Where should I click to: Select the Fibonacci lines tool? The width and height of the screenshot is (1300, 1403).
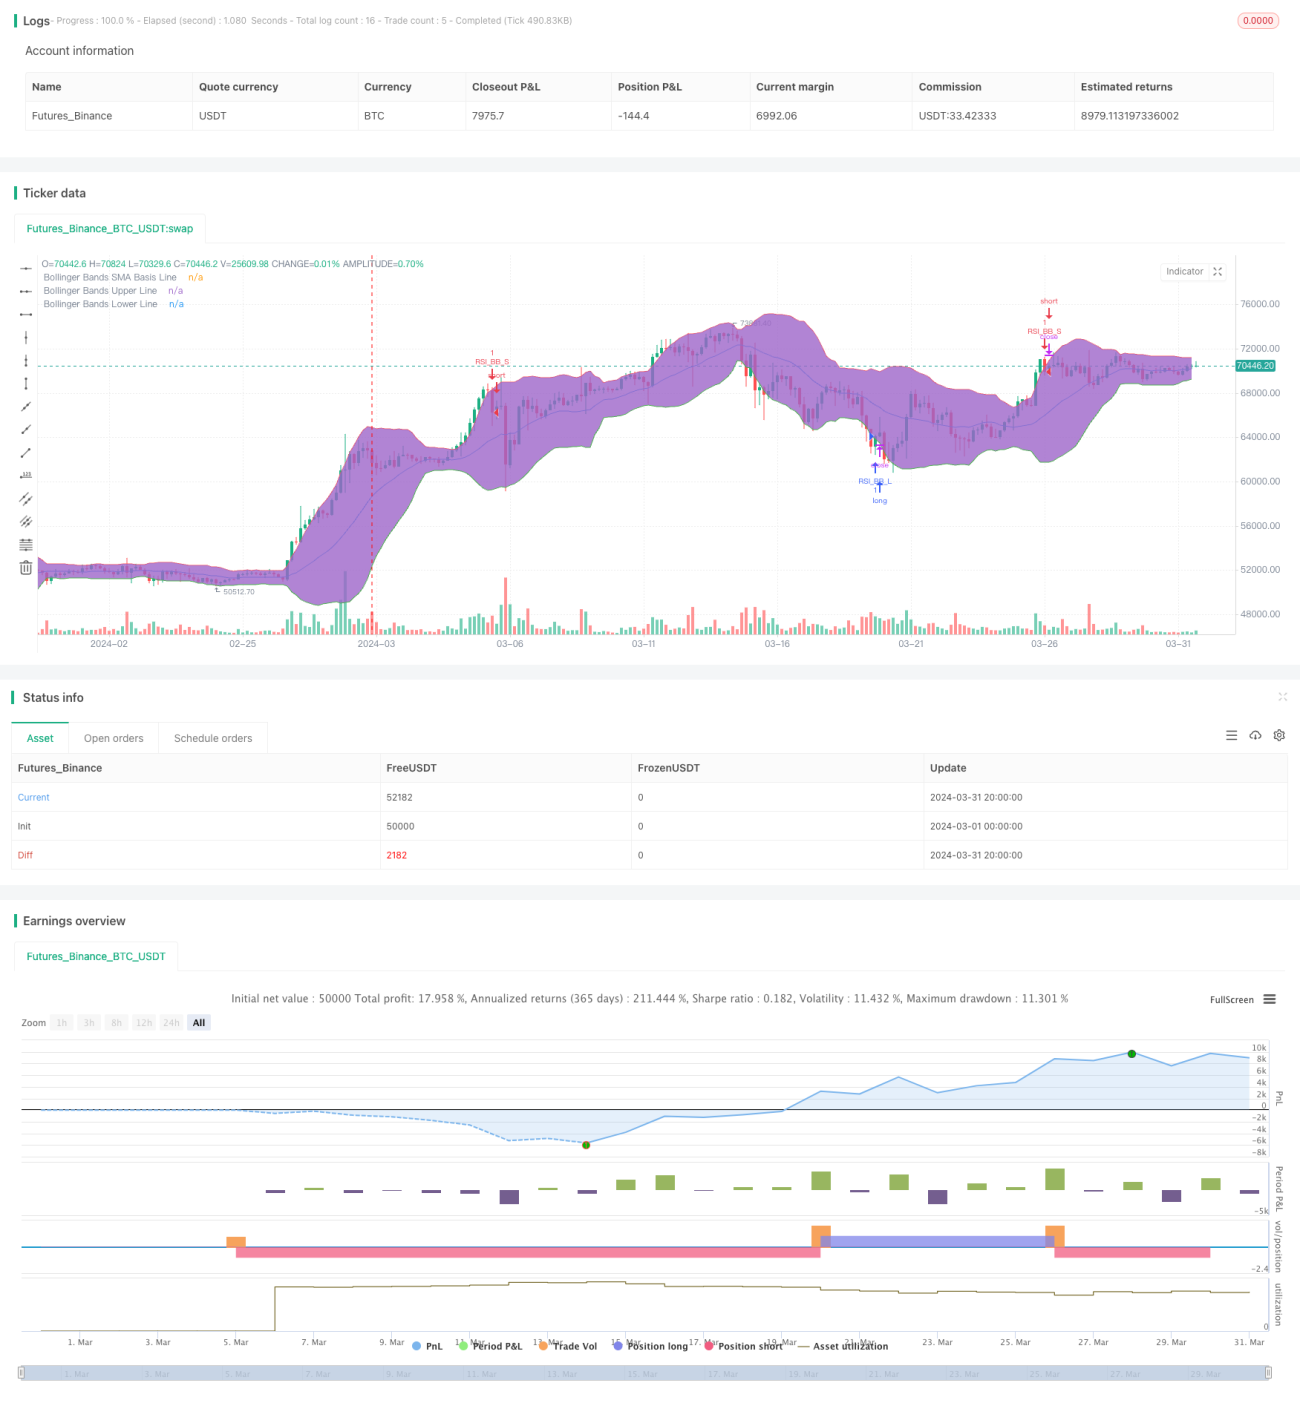click(x=26, y=545)
